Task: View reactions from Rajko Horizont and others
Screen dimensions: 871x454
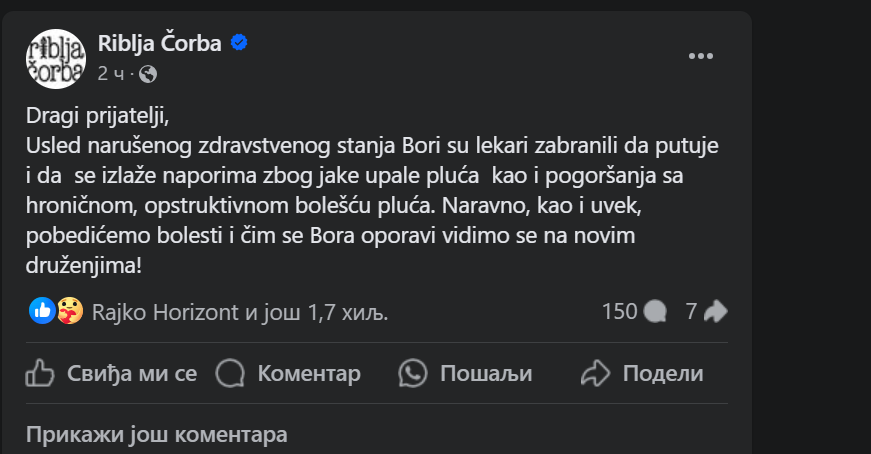Action: point(240,312)
